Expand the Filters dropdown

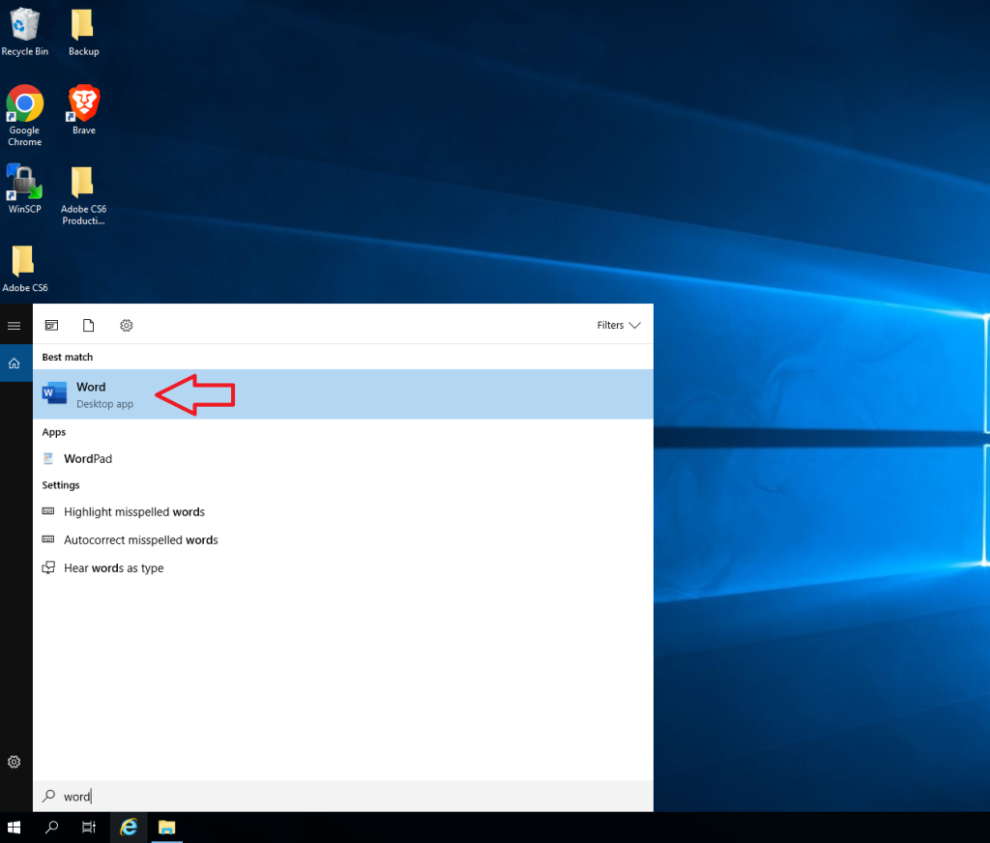(617, 325)
